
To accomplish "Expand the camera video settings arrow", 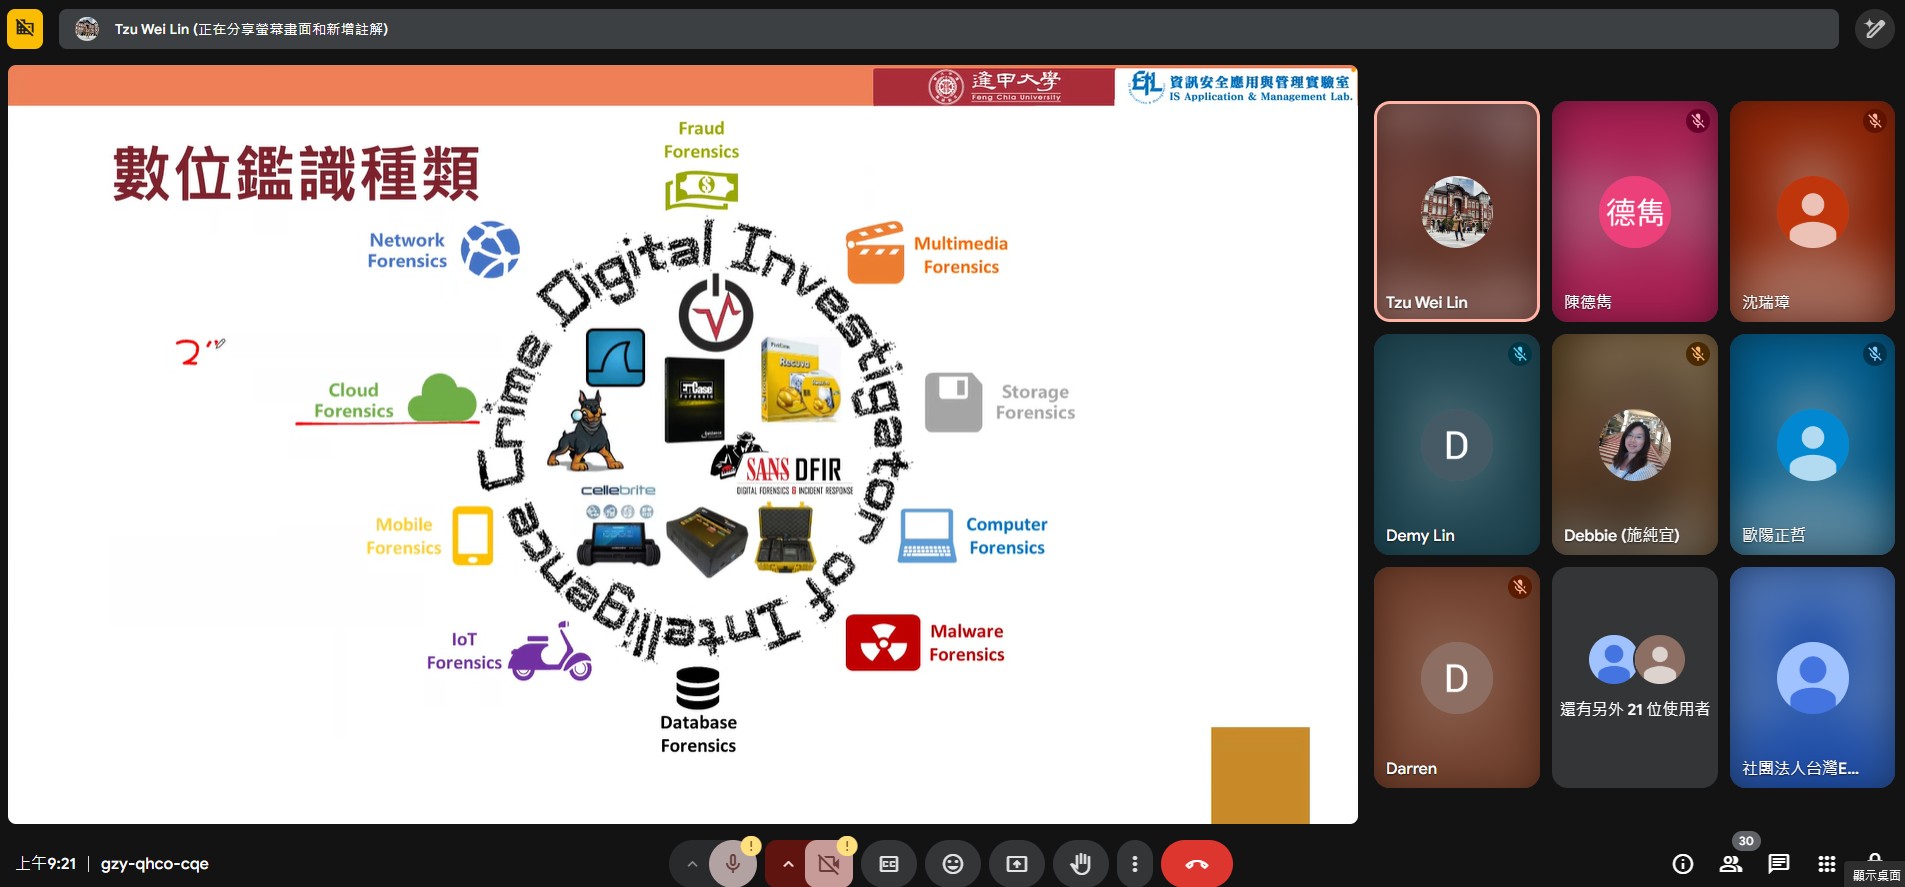I will coord(787,864).
